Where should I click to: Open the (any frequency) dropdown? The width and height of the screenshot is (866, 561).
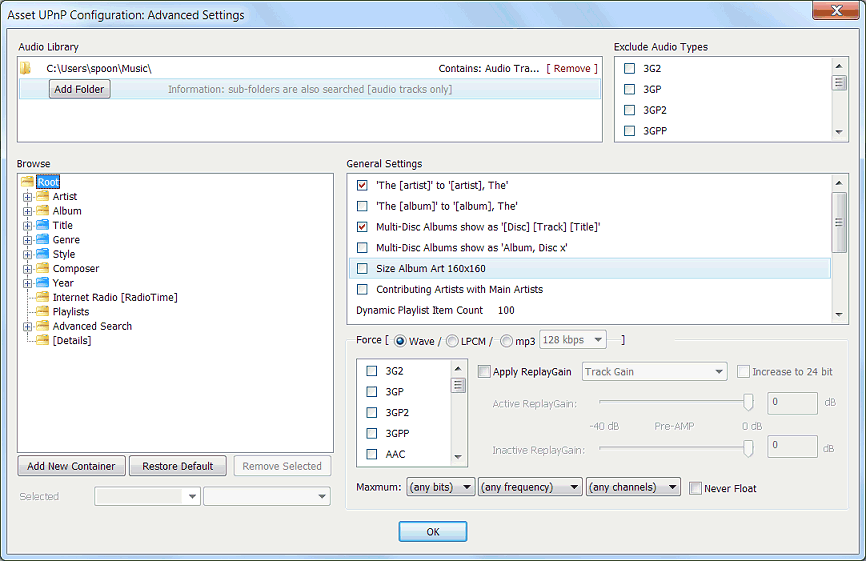(x=530, y=487)
